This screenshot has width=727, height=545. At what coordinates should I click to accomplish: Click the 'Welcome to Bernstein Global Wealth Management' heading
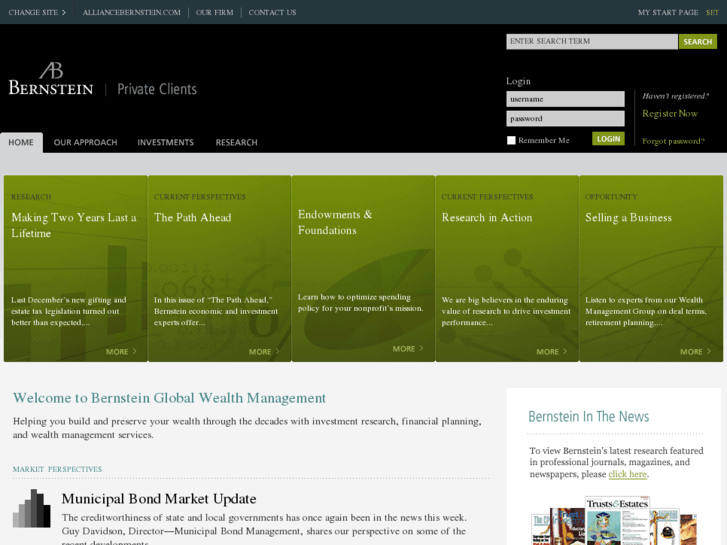click(x=169, y=398)
